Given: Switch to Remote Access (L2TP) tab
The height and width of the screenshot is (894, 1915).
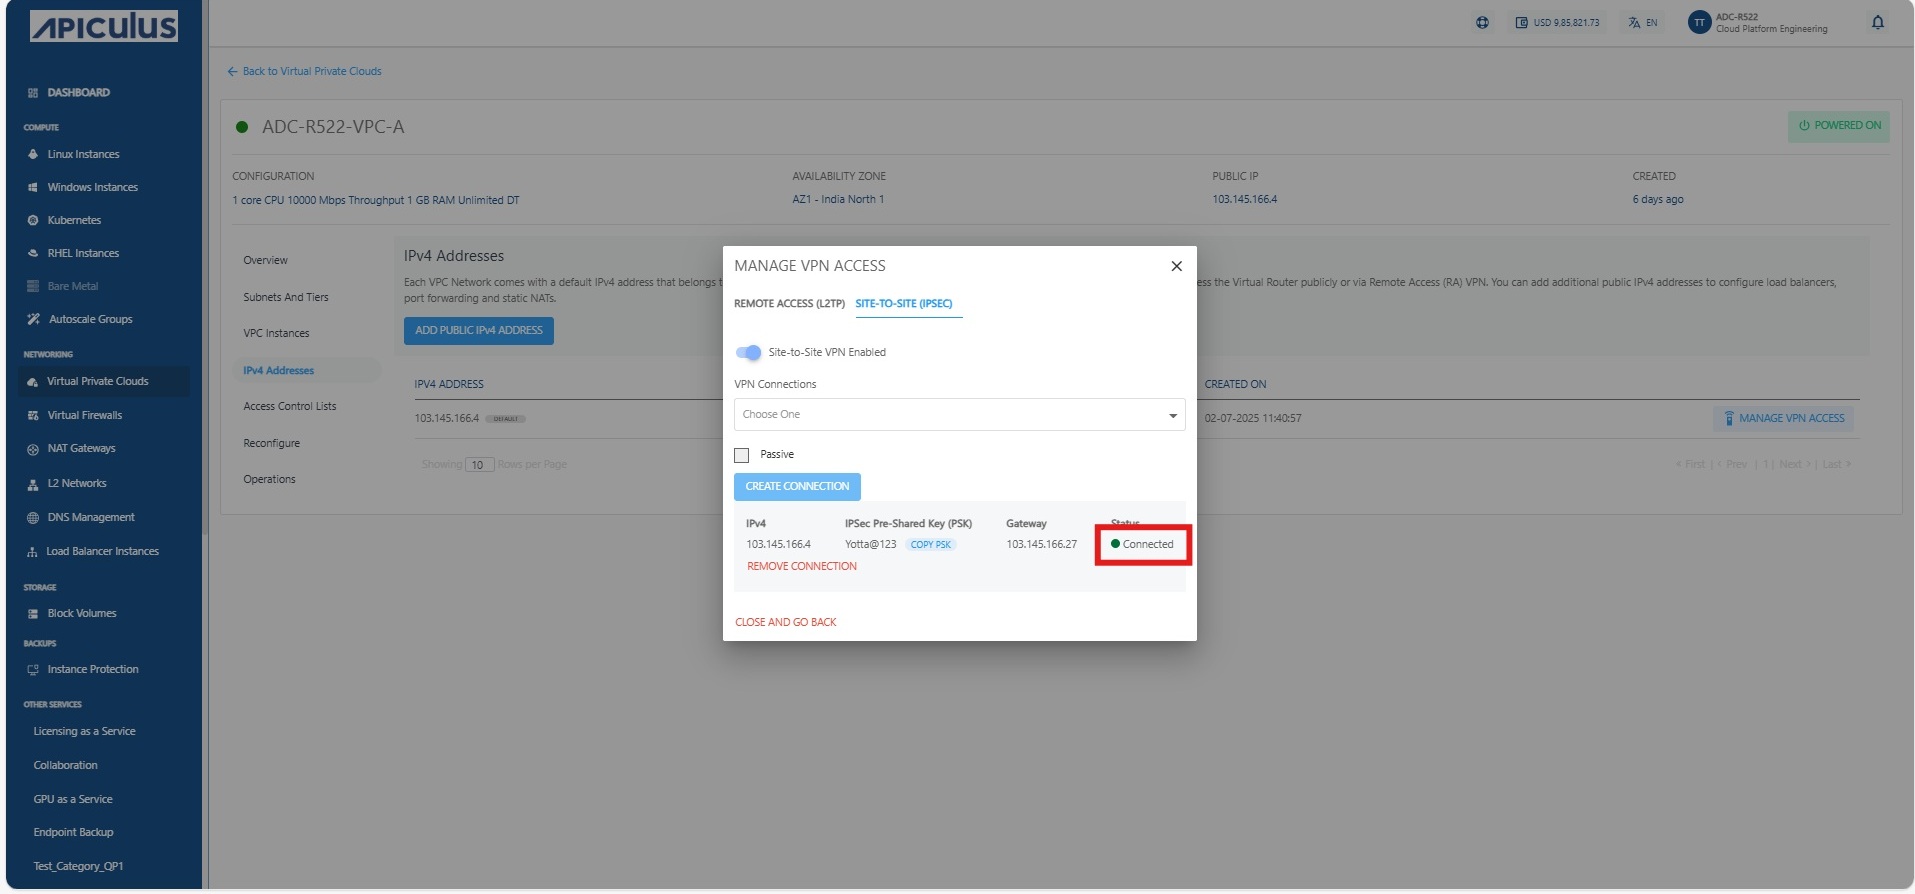Looking at the screenshot, I should [x=789, y=303].
